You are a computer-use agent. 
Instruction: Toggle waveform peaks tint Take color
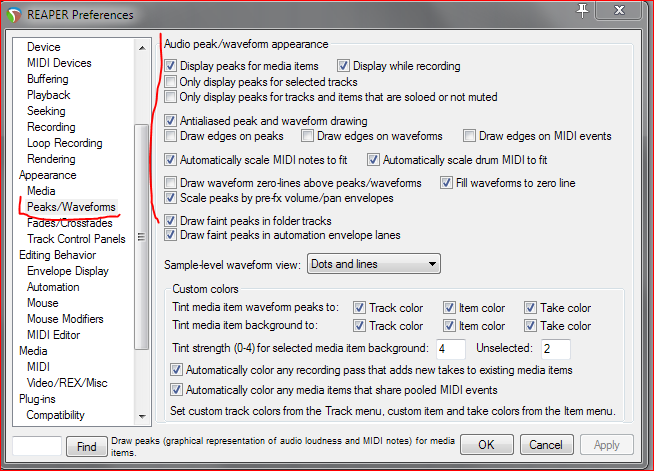(x=530, y=308)
